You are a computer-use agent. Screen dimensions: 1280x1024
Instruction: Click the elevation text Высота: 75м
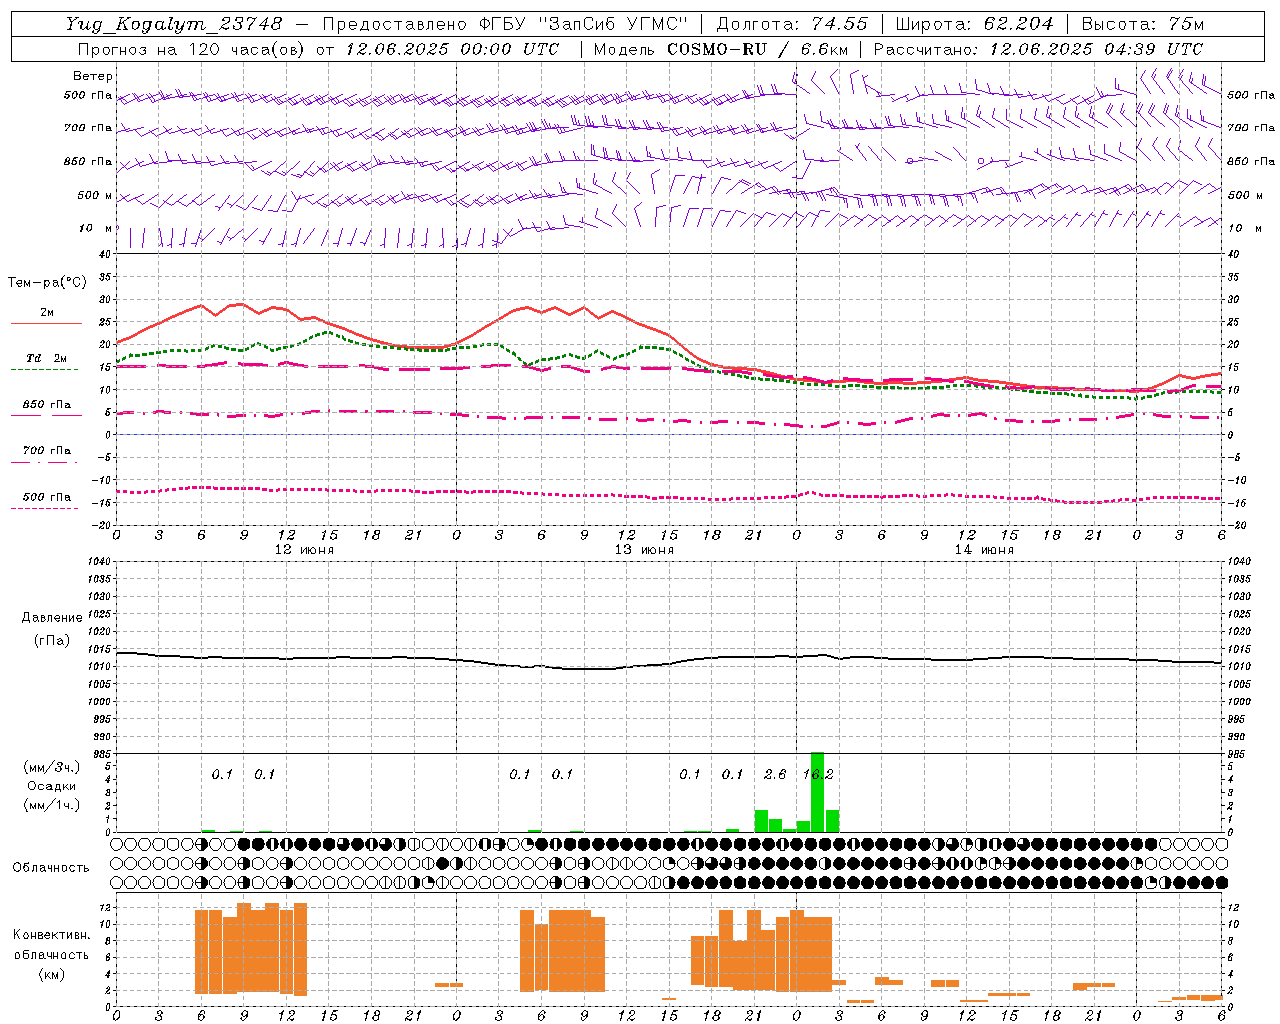pos(1143,23)
